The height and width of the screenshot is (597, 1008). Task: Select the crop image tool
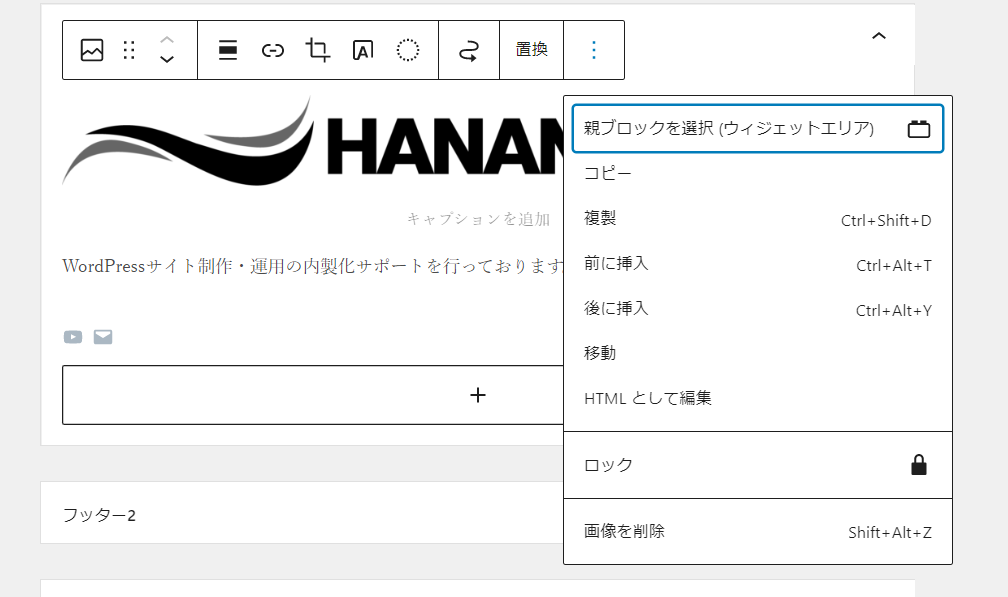click(x=318, y=50)
